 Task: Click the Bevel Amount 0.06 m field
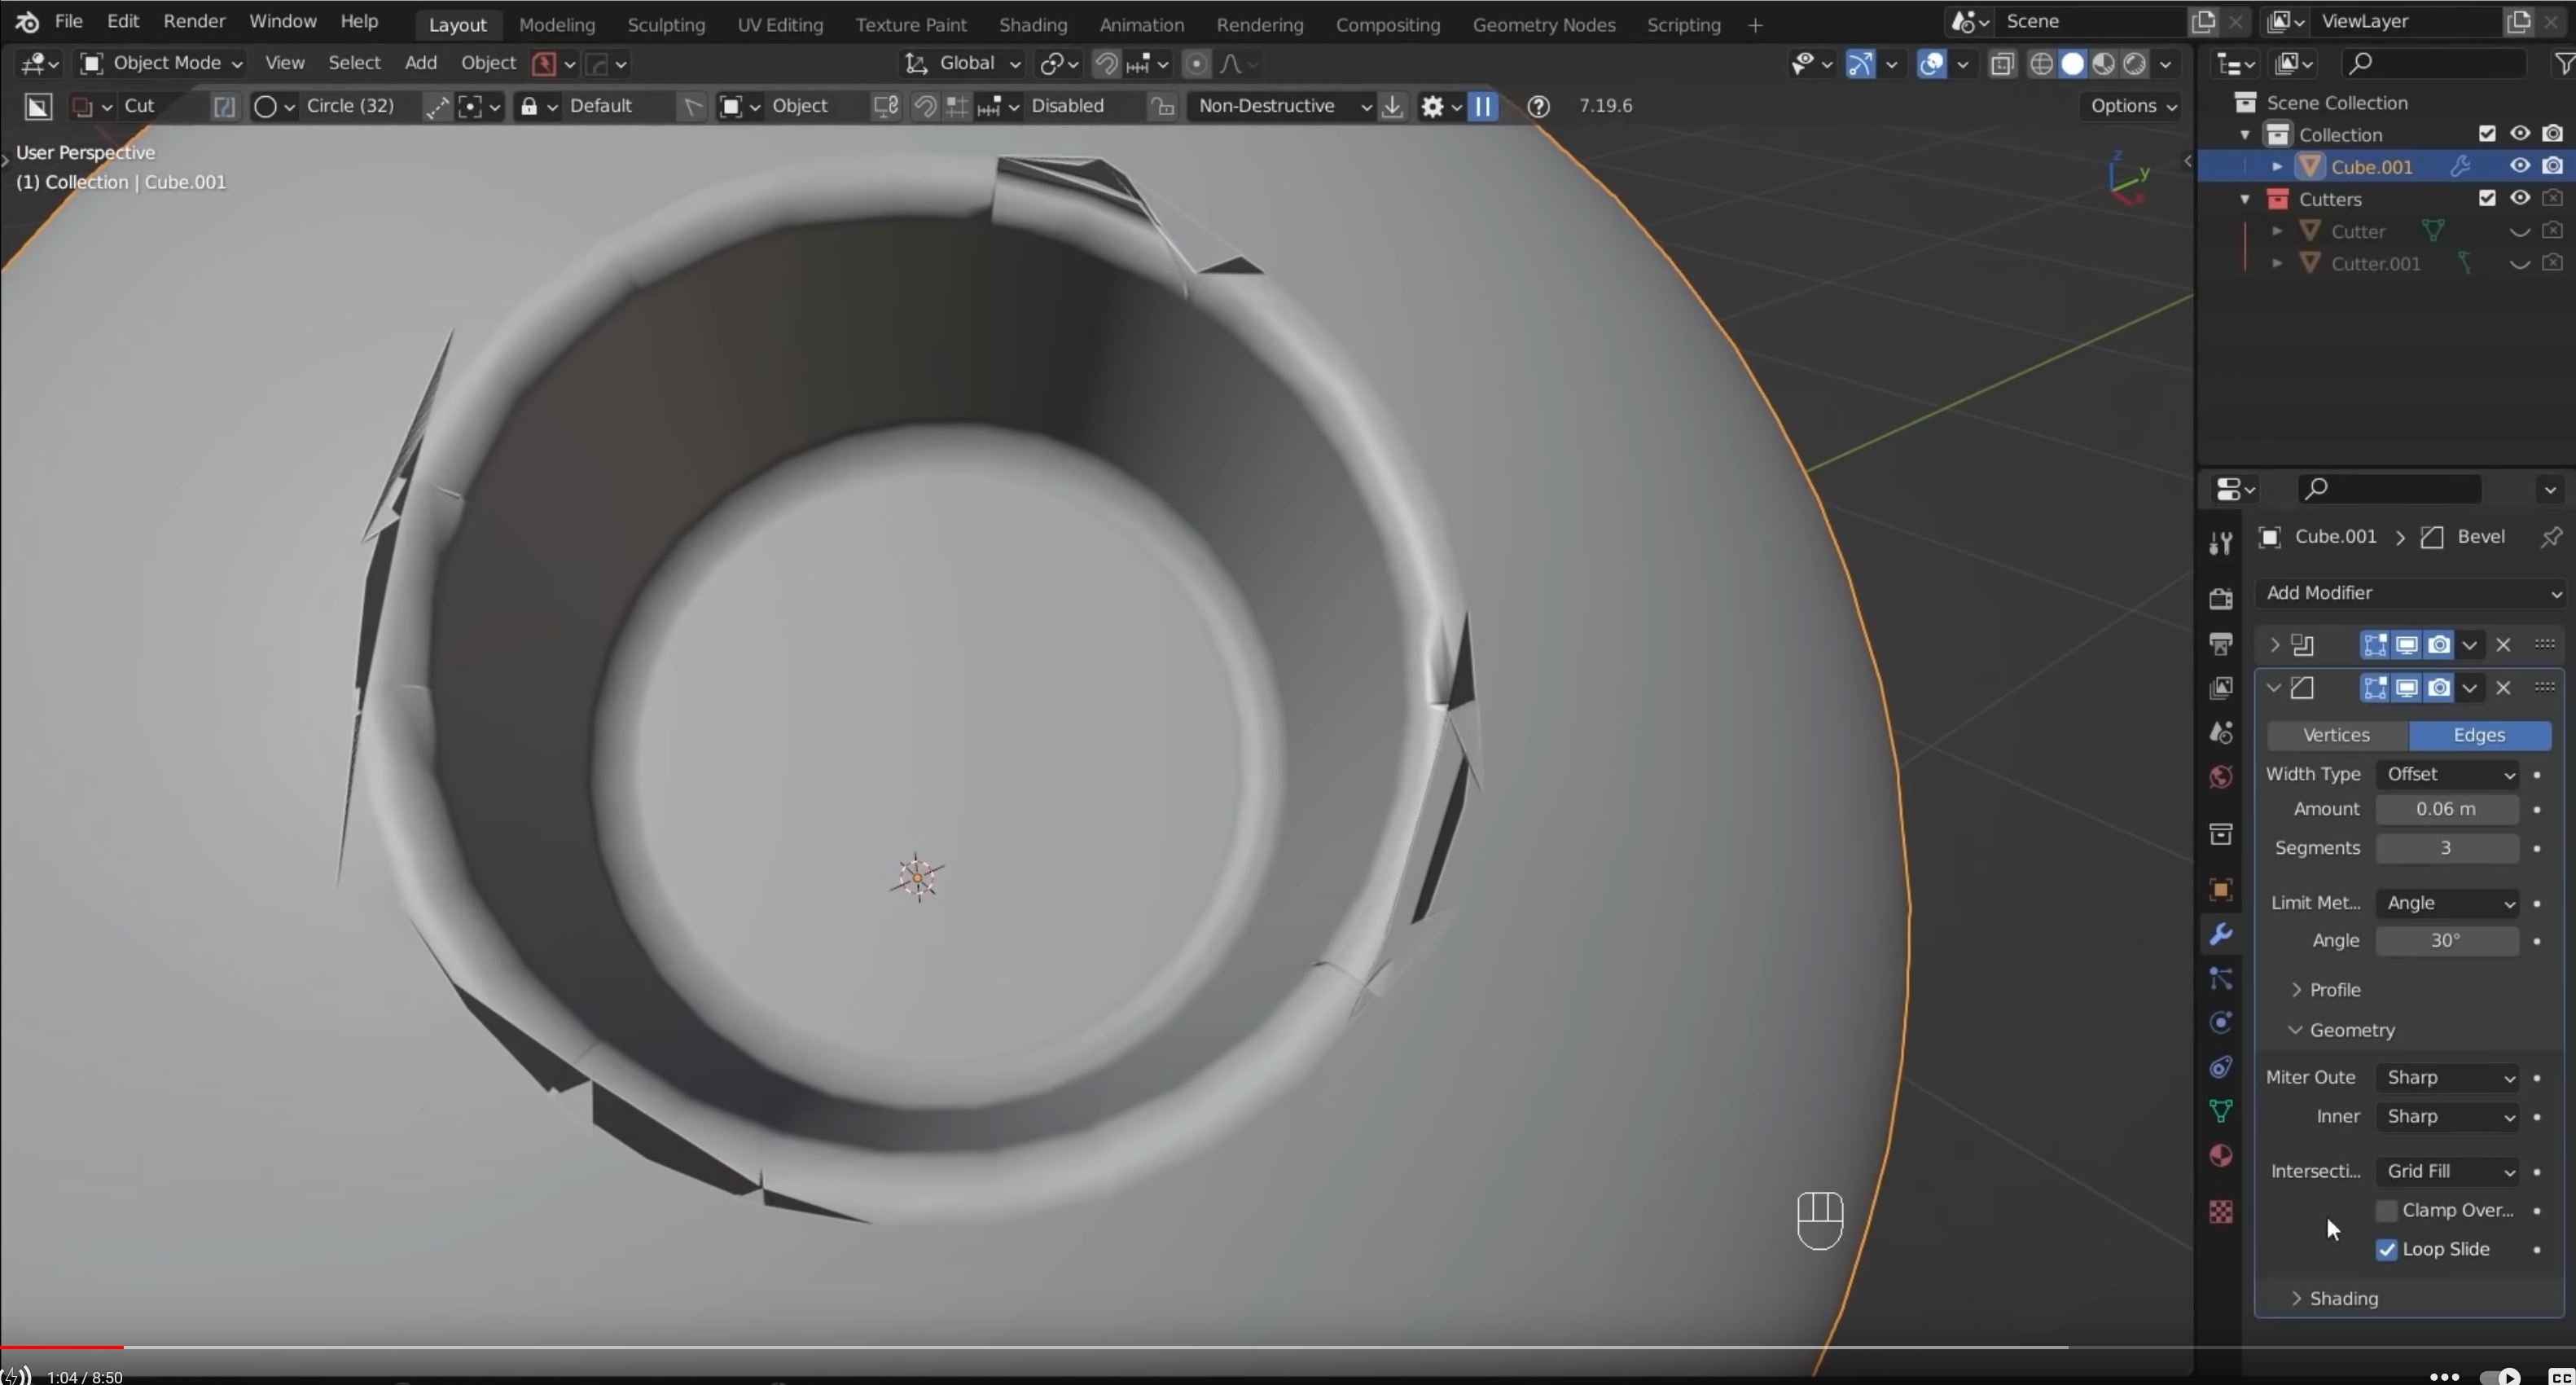[2447, 809]
